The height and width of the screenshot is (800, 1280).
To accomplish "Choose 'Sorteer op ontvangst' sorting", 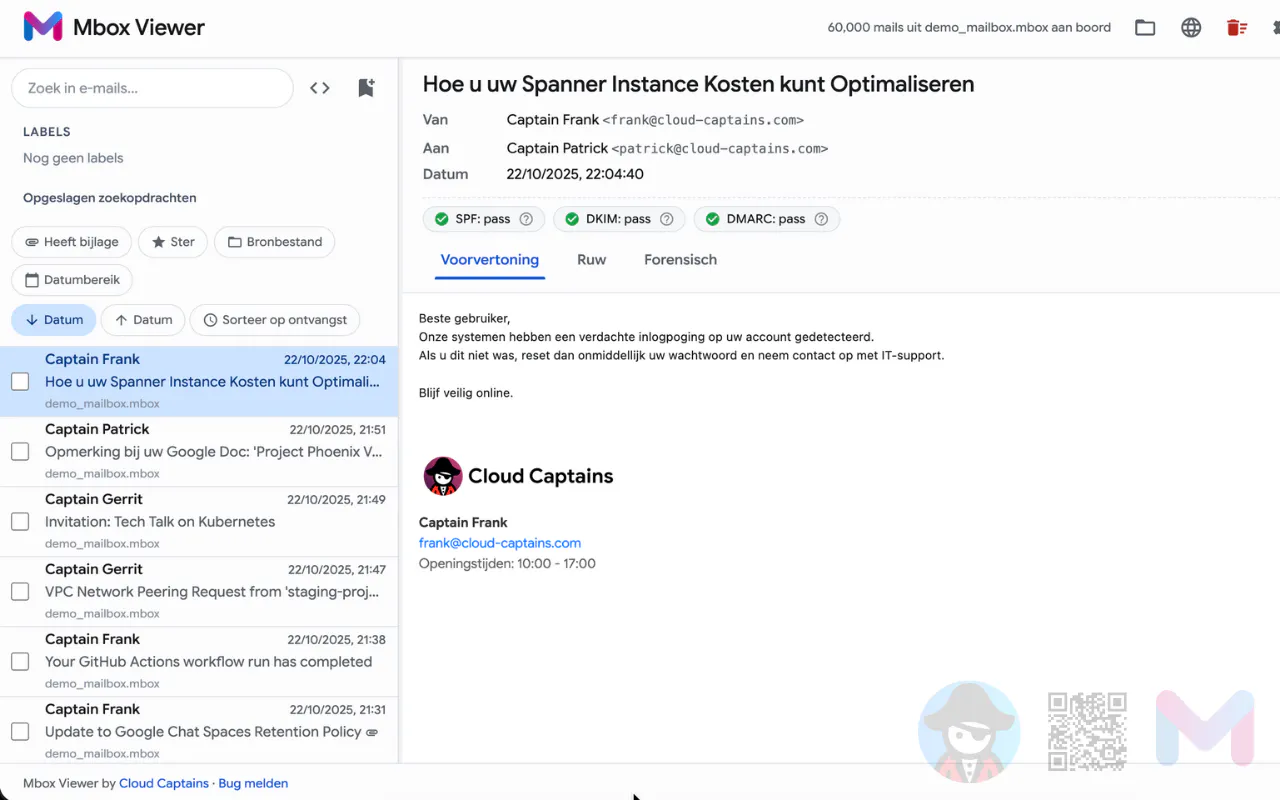I will coord(275,320).
